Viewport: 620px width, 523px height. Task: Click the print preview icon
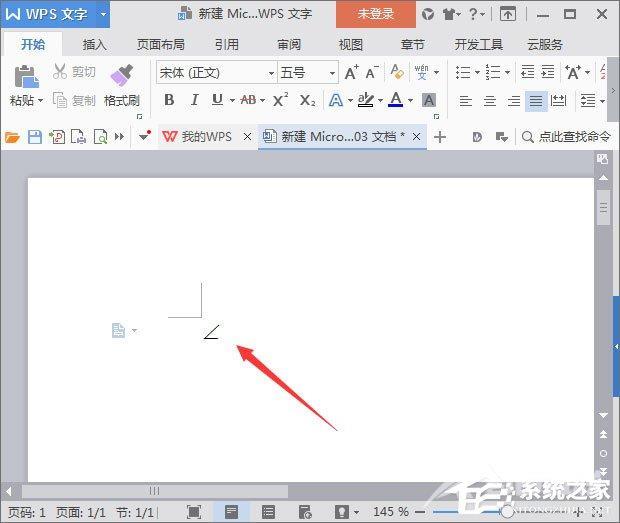click(x=100, y=137)
